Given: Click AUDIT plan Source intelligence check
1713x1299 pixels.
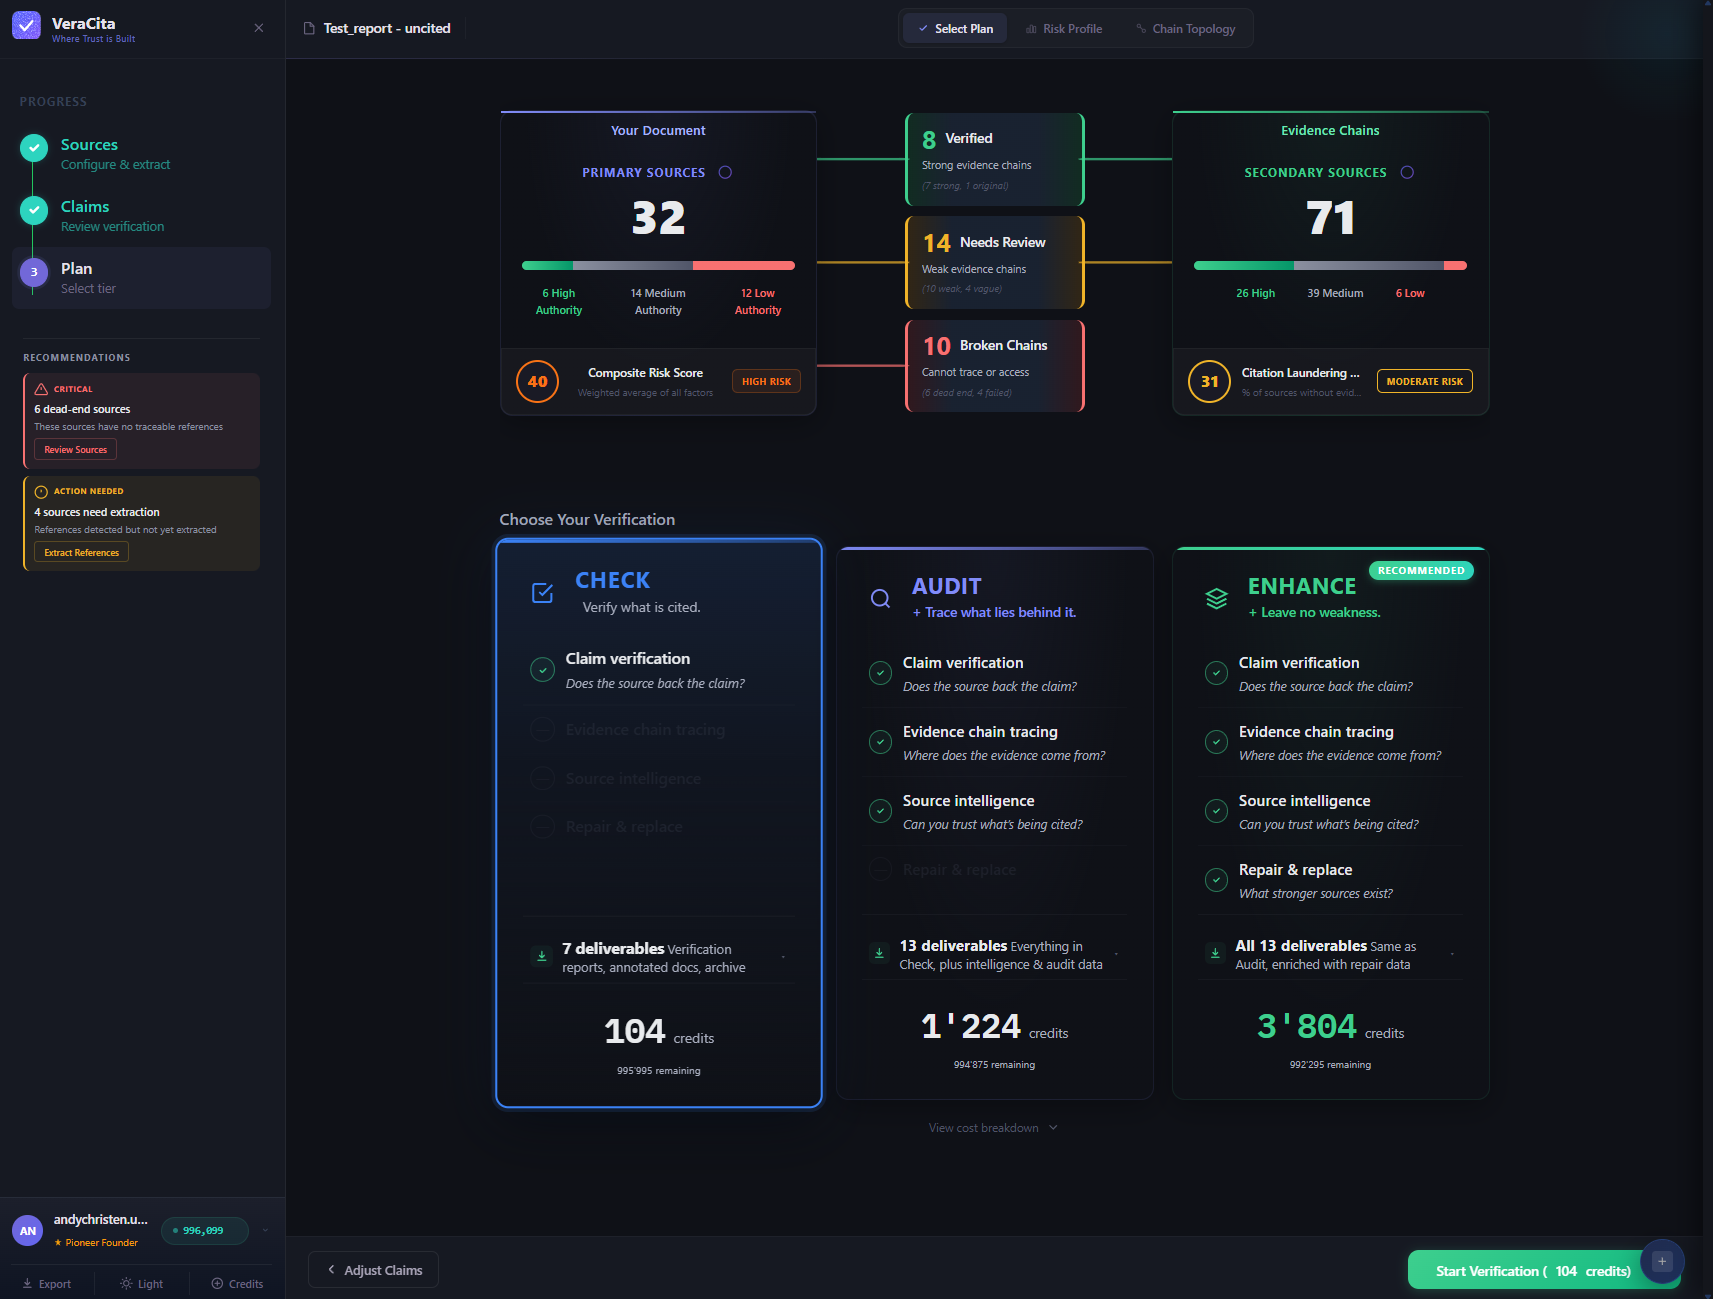Looking at the screenshot, I should pos(880,811).
